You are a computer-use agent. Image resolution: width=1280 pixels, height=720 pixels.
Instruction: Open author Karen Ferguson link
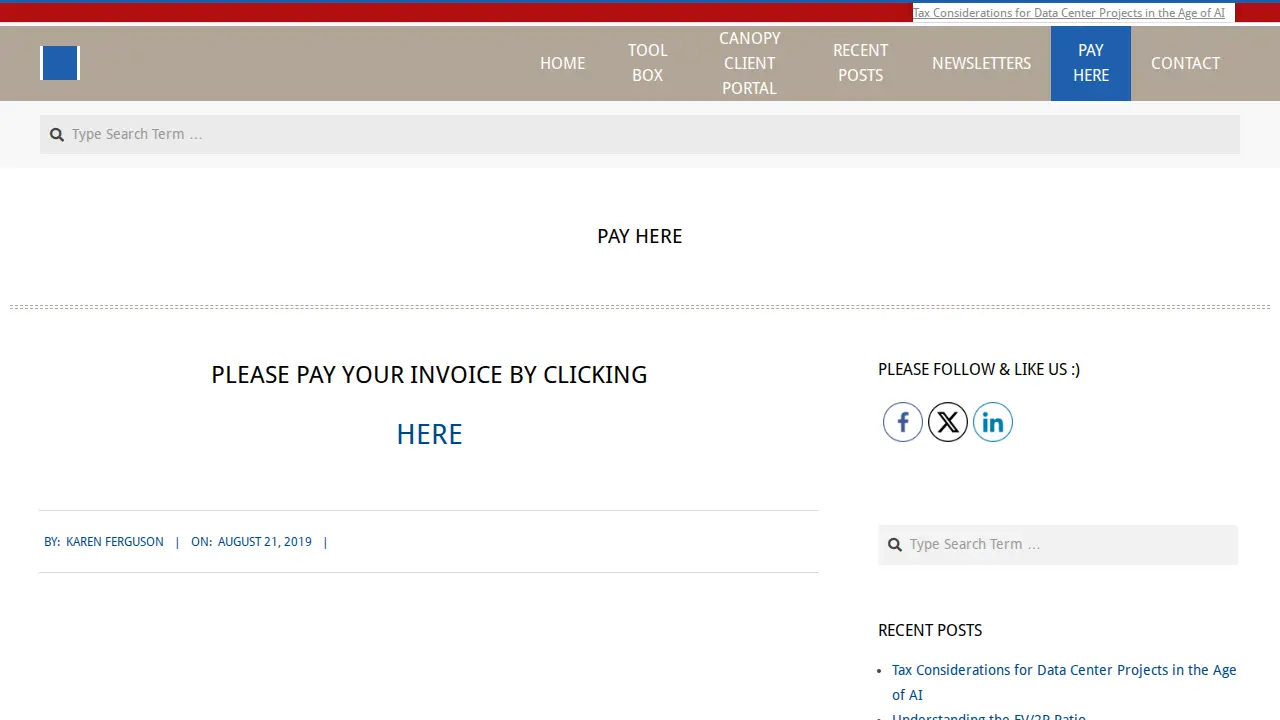(115, 542)
